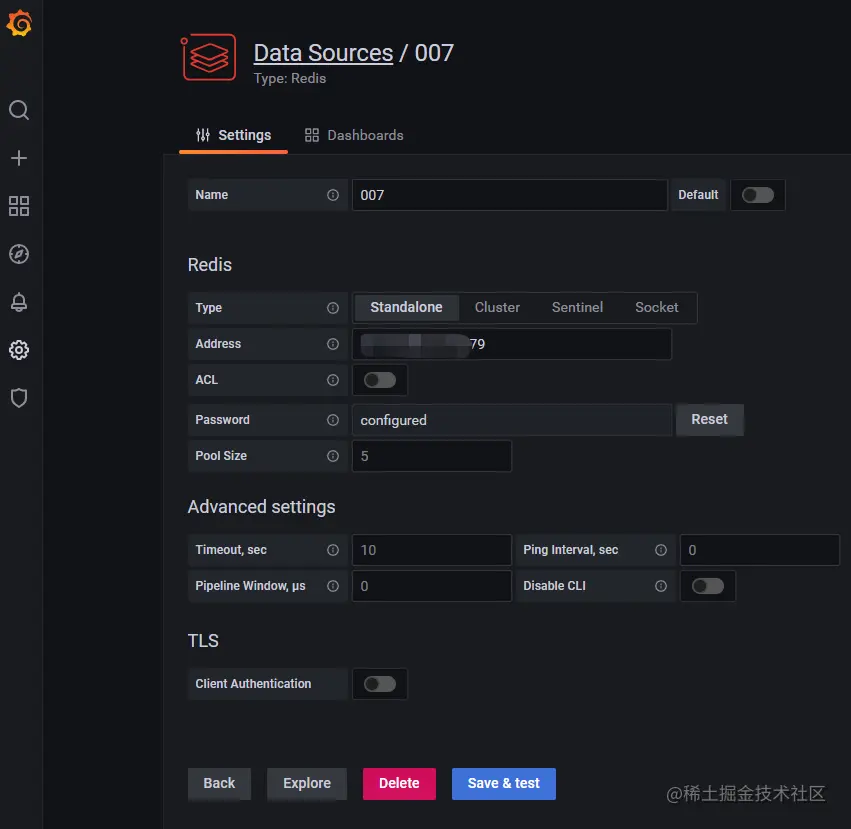Show info tooltip for Pipeline Window
Screen dimensions: 851x829
click(333, 586)
